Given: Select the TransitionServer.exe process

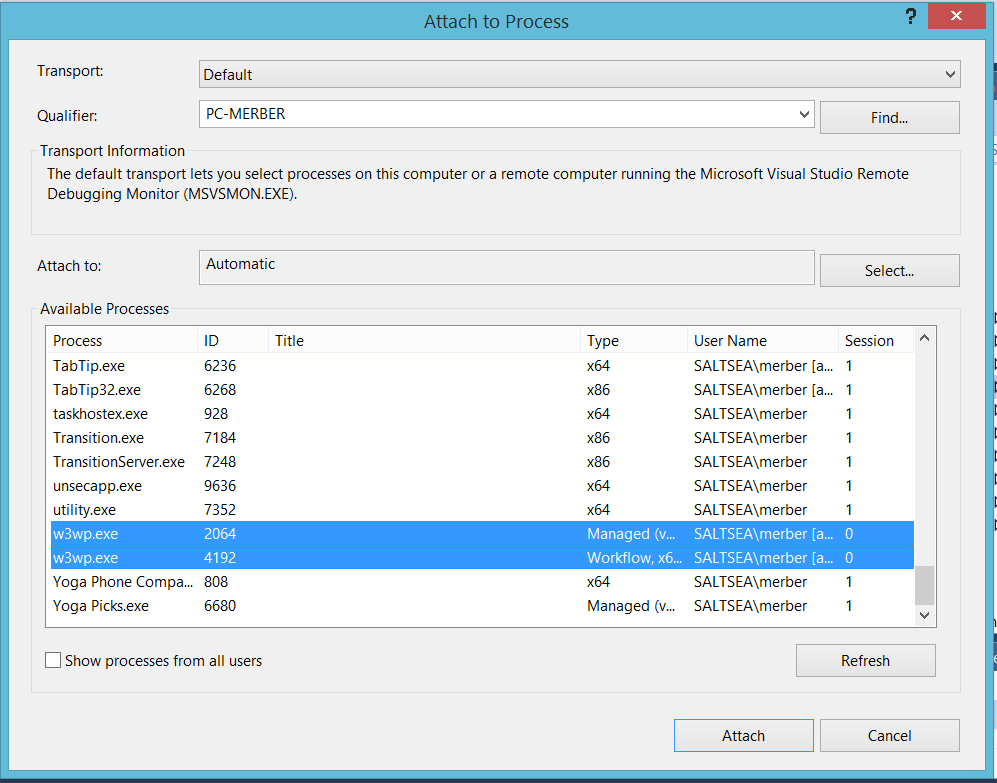Looking at the screenshot, I should click(x=481, y=462).
